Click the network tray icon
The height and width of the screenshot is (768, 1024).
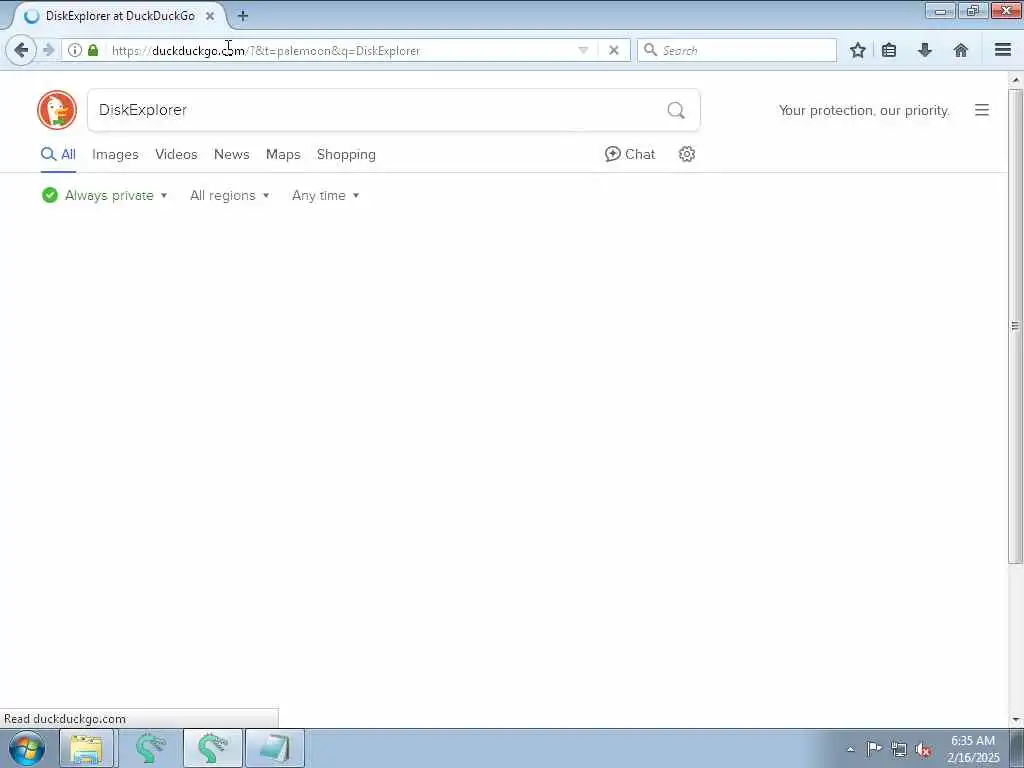899,749
